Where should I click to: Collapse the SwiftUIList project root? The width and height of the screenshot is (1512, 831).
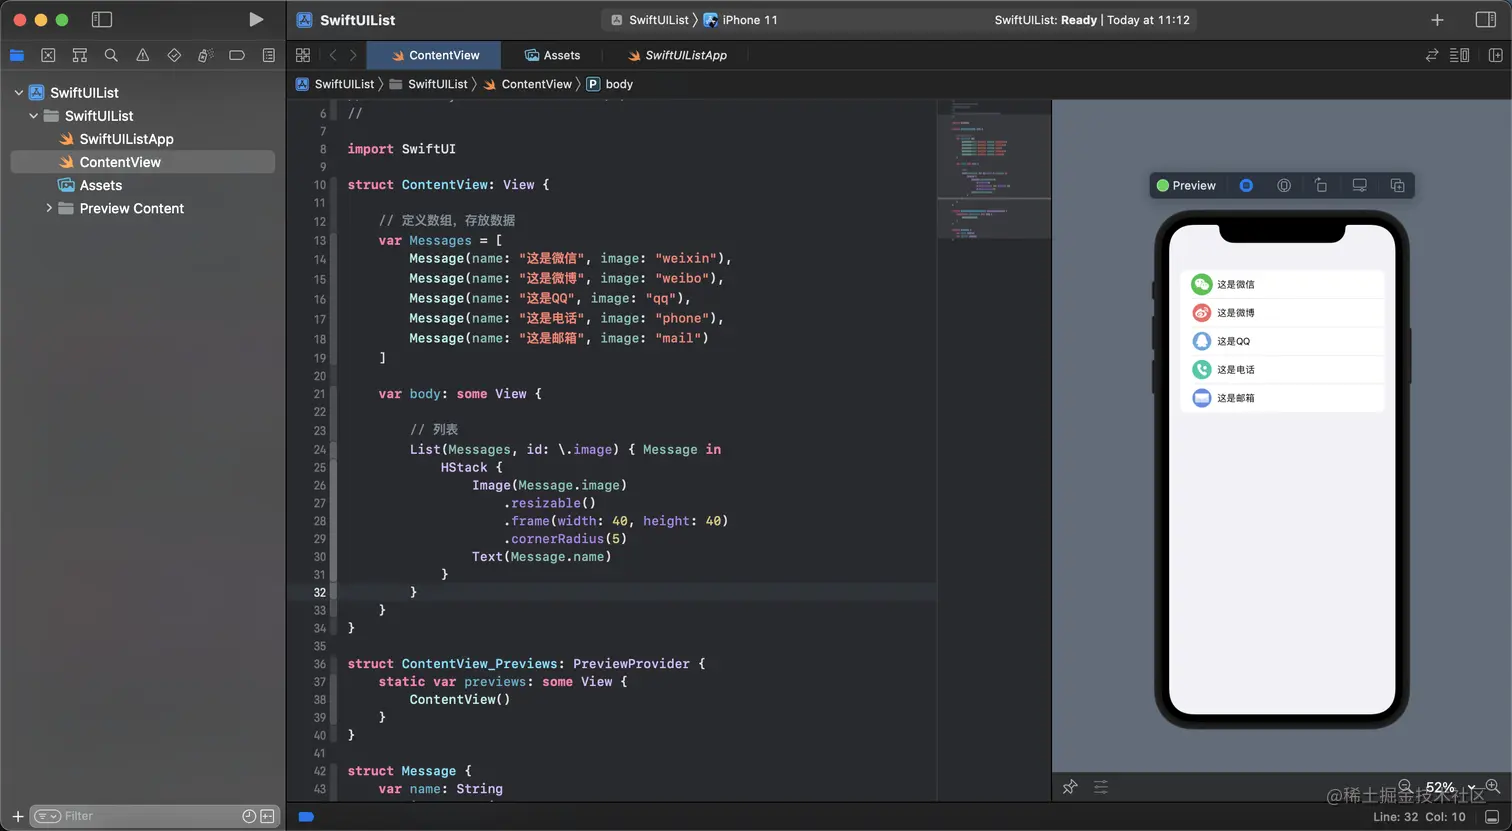click(x=18, y=93)
